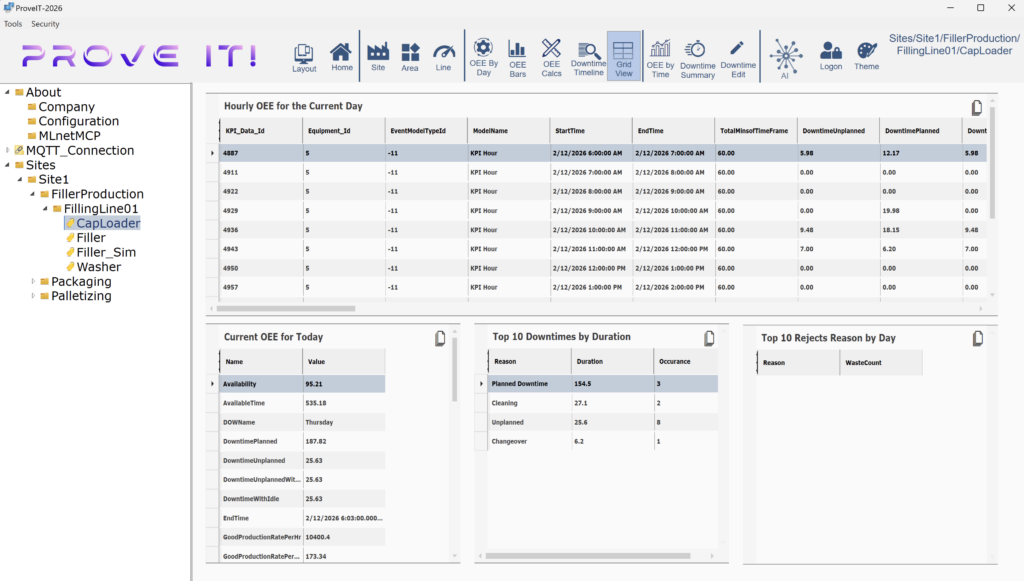Open the Security menu

(x=44, y=23)
